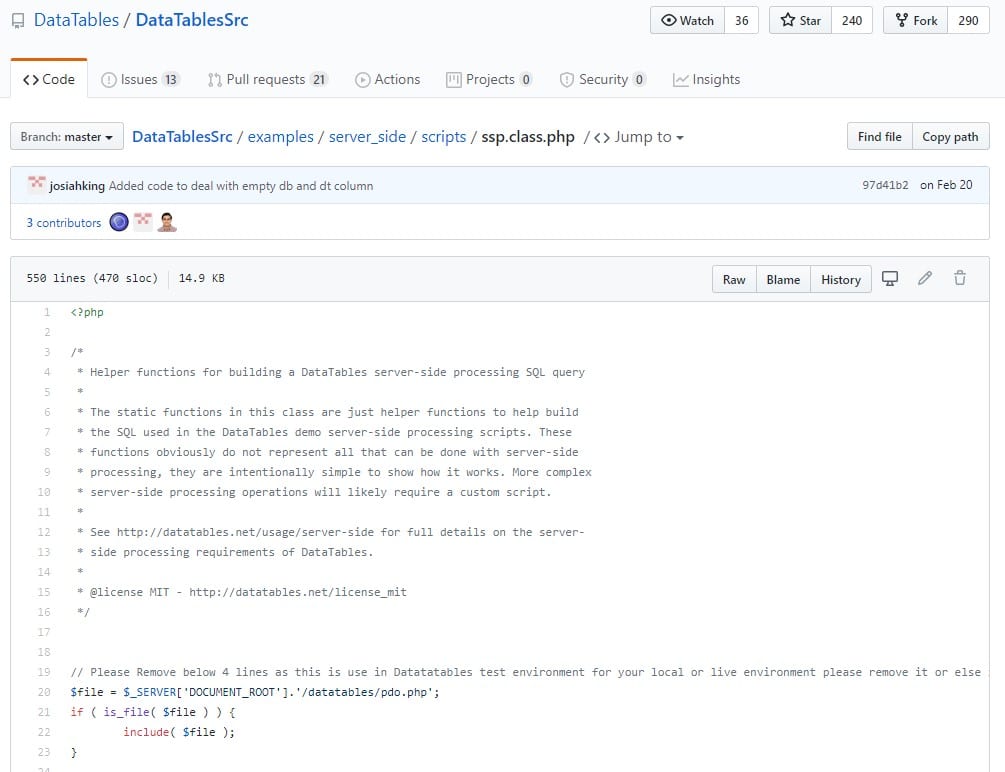The height and width of the screenshot is (772, 1005).
Task: Open the Pull requests tab
Action: click(268, 80)
